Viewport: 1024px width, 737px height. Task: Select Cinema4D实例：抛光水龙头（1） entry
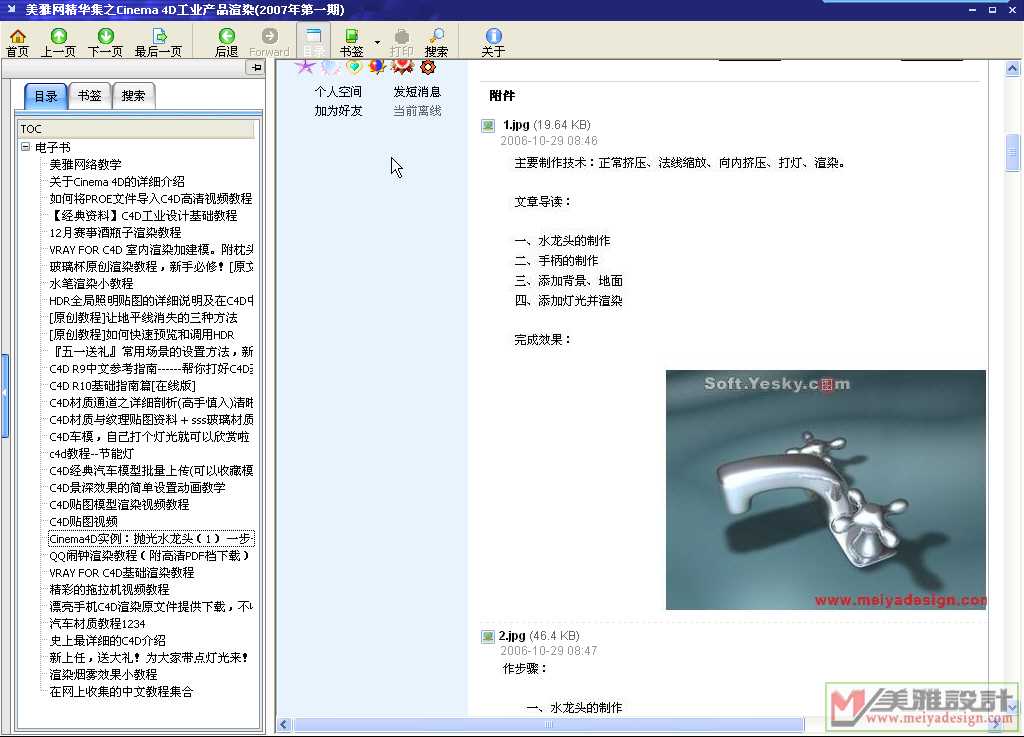[x=152, y=538]
